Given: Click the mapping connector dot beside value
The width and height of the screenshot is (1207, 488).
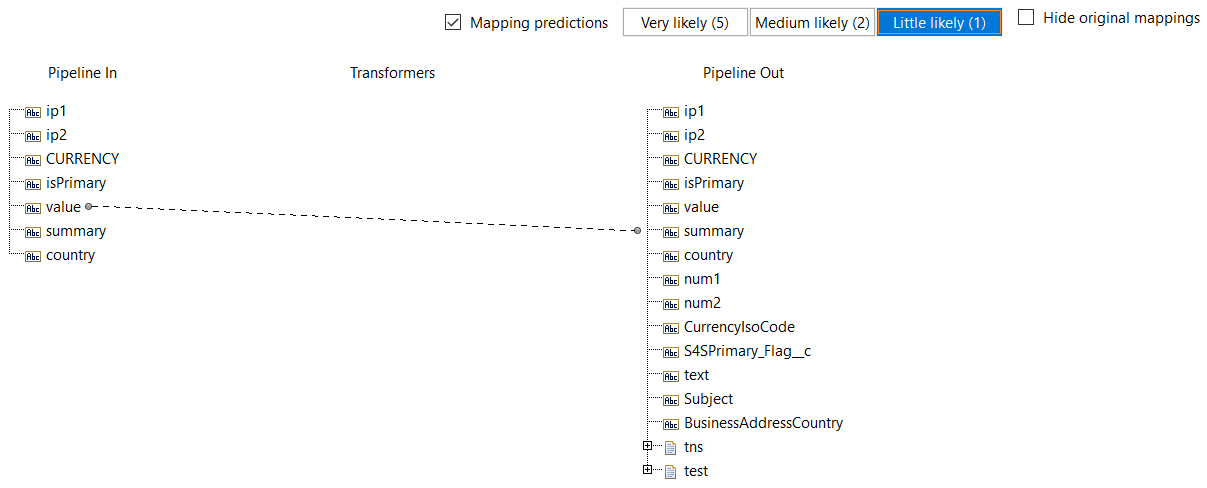Looking at the screenshot, I should 89,206.
